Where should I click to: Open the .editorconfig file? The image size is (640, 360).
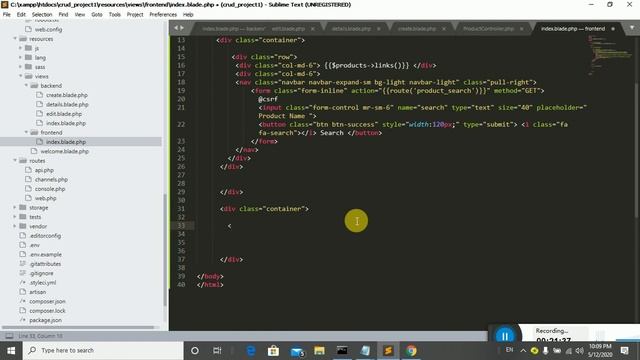tap(45, 236)
